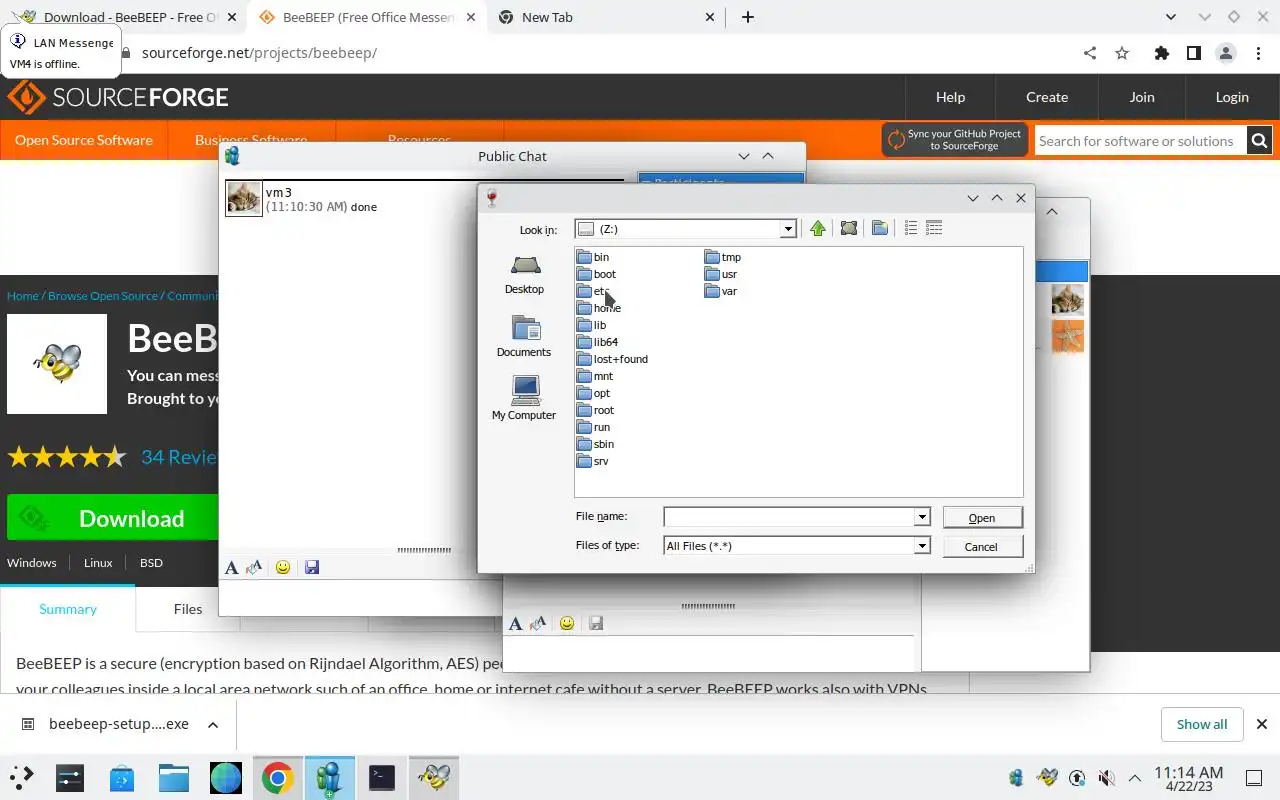Go up one folder level in file dialog
1280x800 pixels.
[818, 229]
